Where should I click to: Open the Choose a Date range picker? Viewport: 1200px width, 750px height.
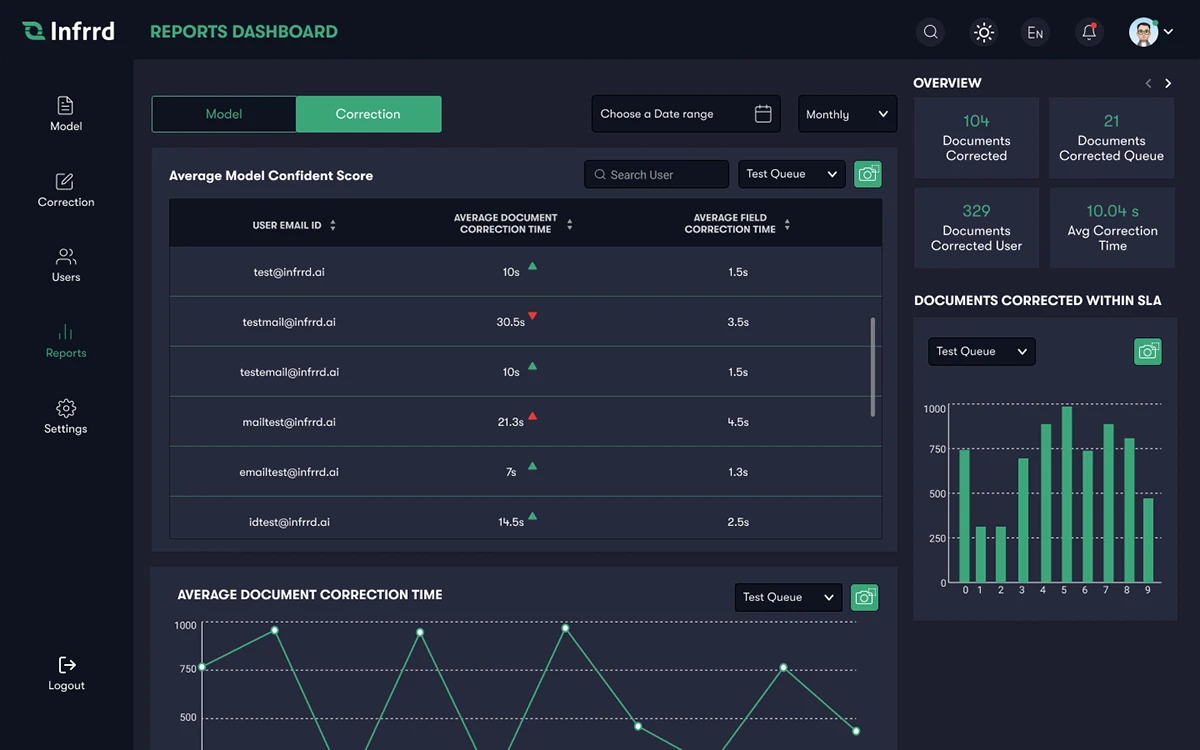(x=686, y=114)
